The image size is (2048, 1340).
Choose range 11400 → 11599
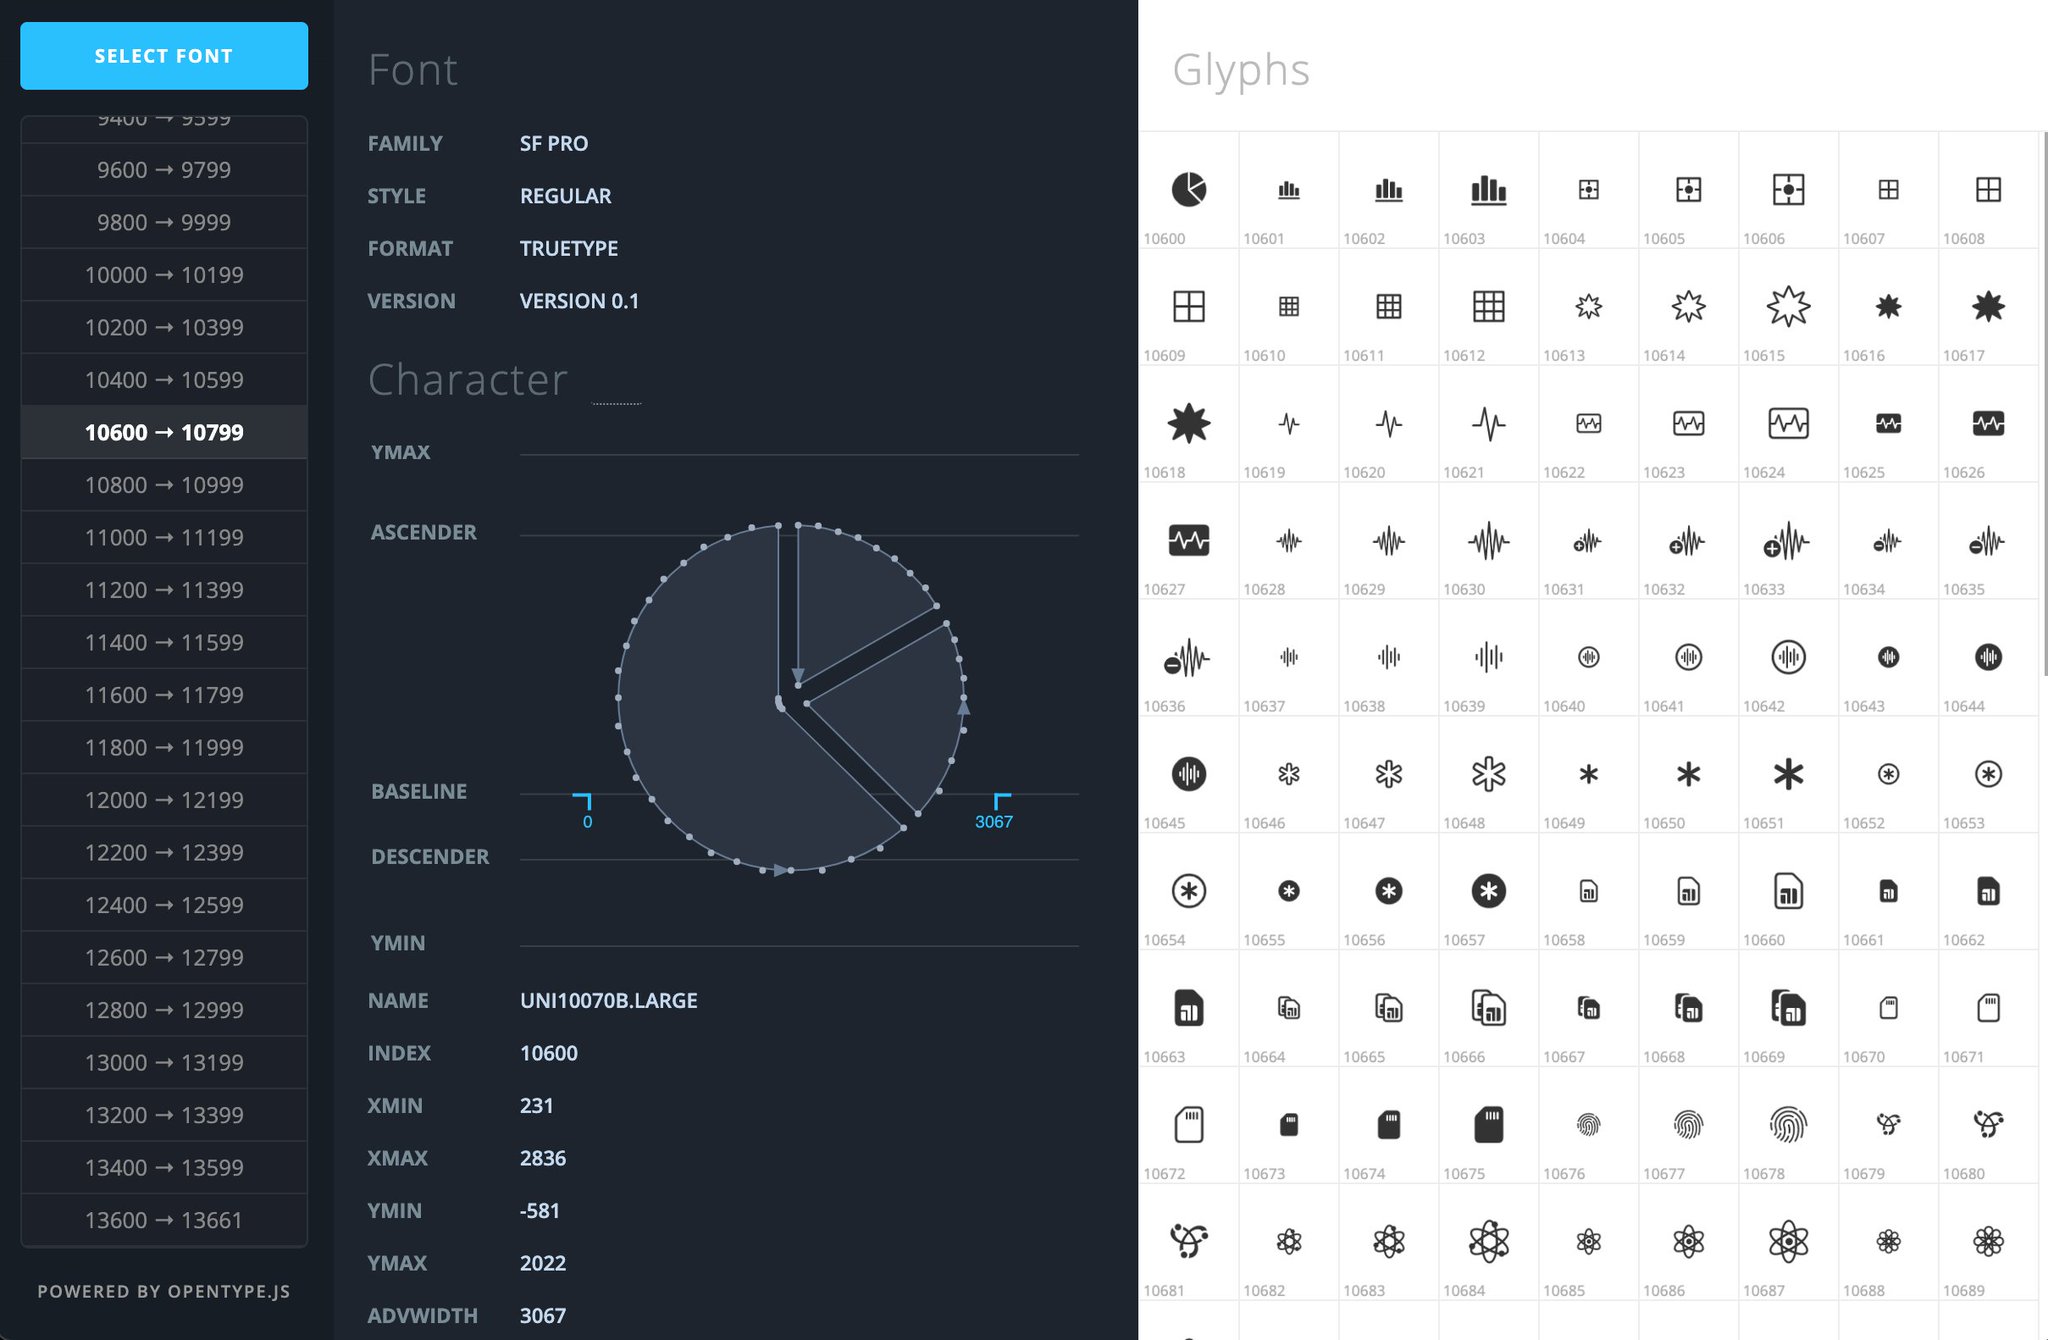164,642
